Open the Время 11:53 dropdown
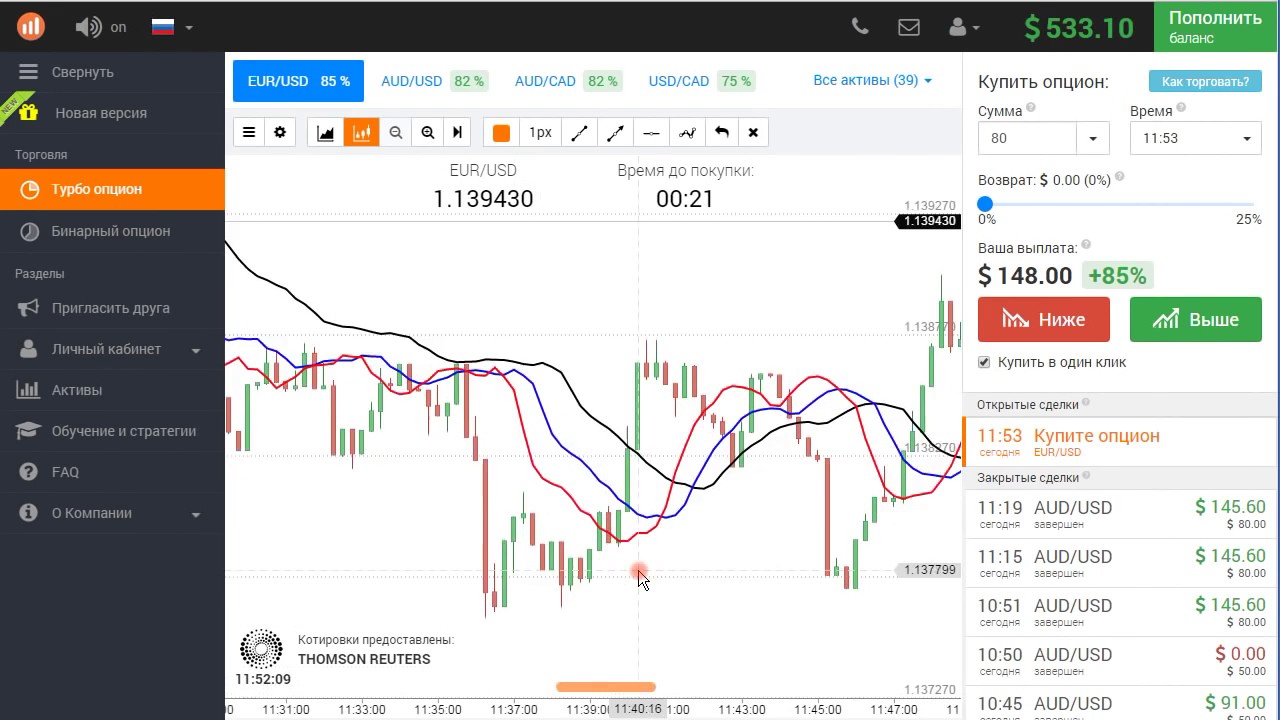The height and width of the screenshot is (720, 1280). click(x=1195, y=138)
